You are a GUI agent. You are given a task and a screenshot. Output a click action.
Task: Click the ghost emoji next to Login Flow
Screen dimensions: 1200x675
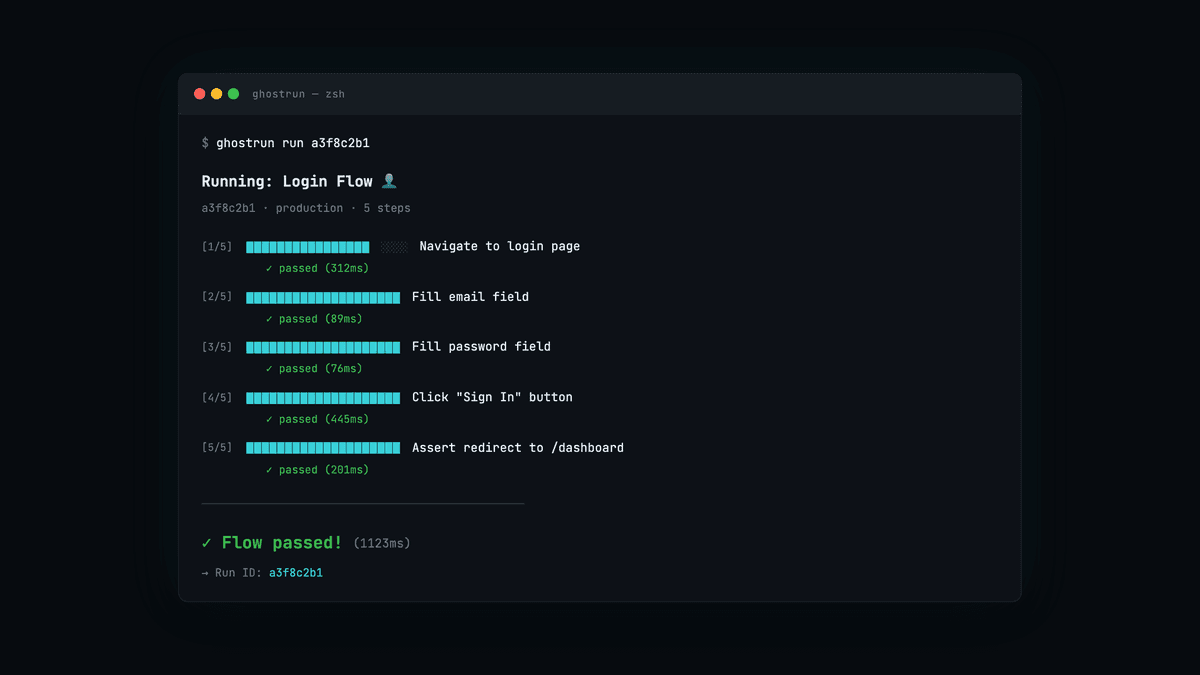click(389, 181)
